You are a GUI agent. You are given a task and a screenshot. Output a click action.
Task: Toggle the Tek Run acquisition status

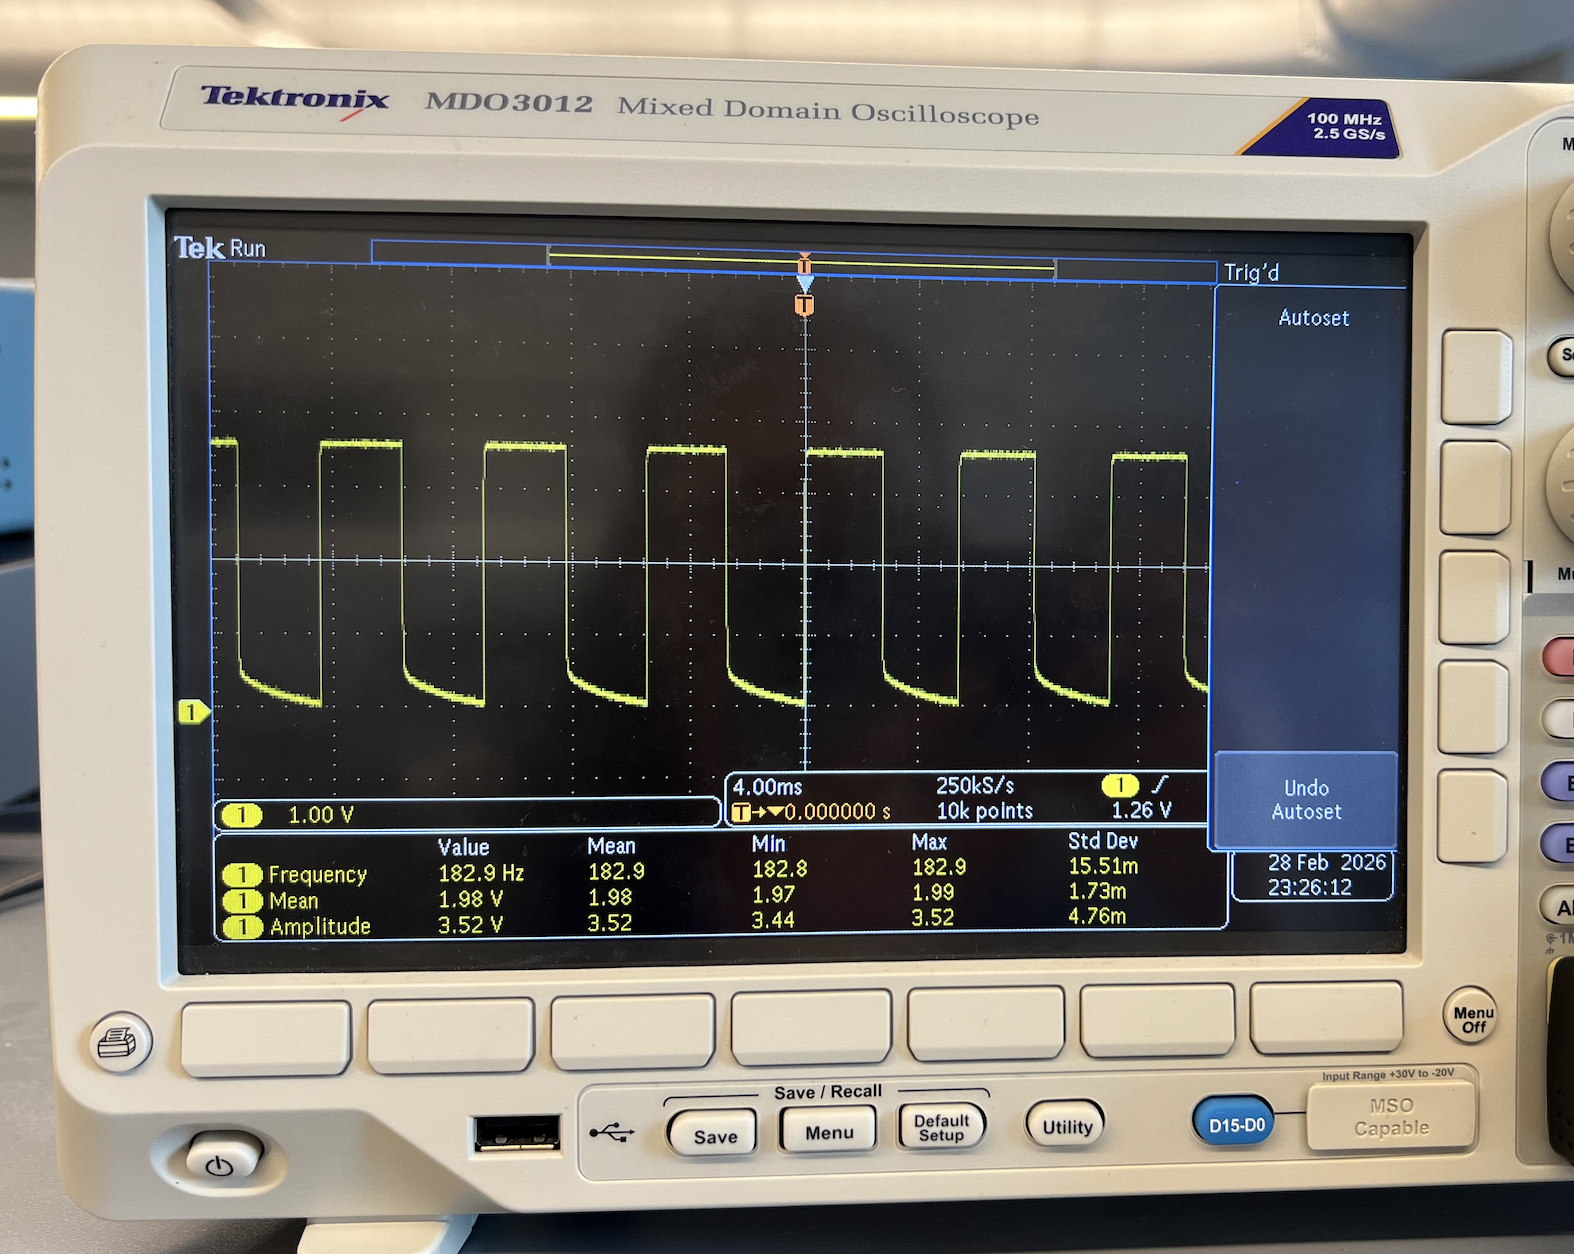[x=220, y=248]
